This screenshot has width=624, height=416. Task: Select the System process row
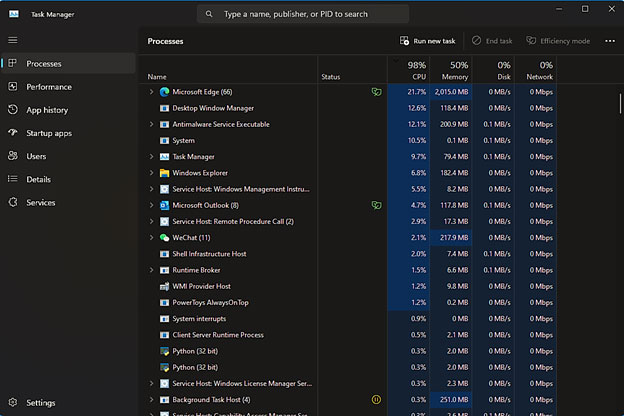[x=349, y=141]
